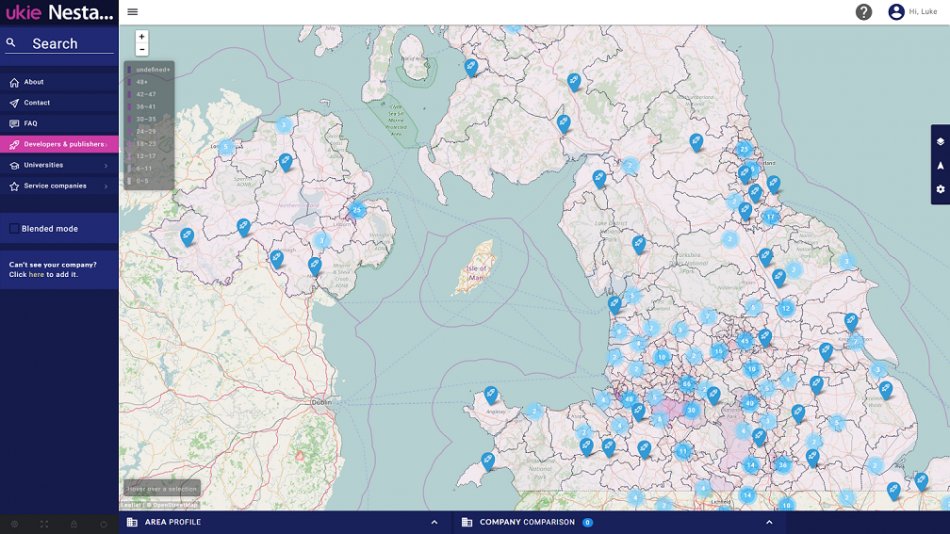950x534 pixels.
Task: Click the Company Comparison count badge
Action: coord(587,522)
